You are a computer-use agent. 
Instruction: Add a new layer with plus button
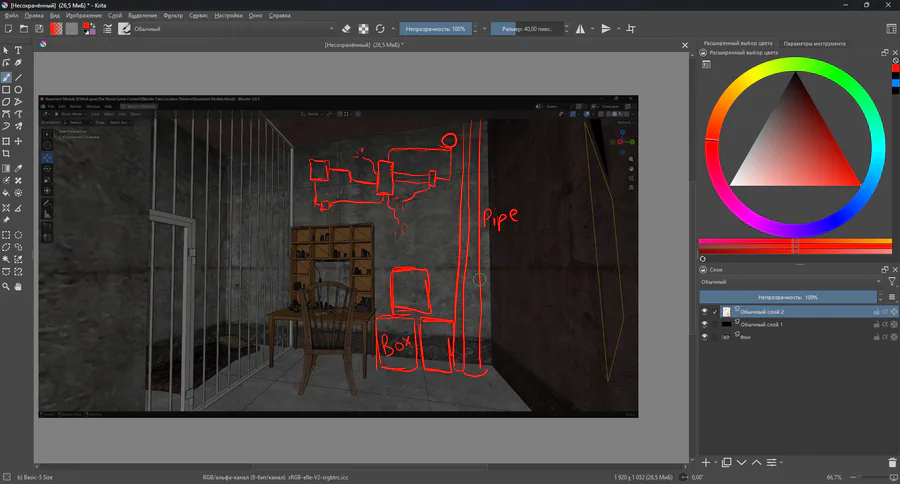(706, 463)
